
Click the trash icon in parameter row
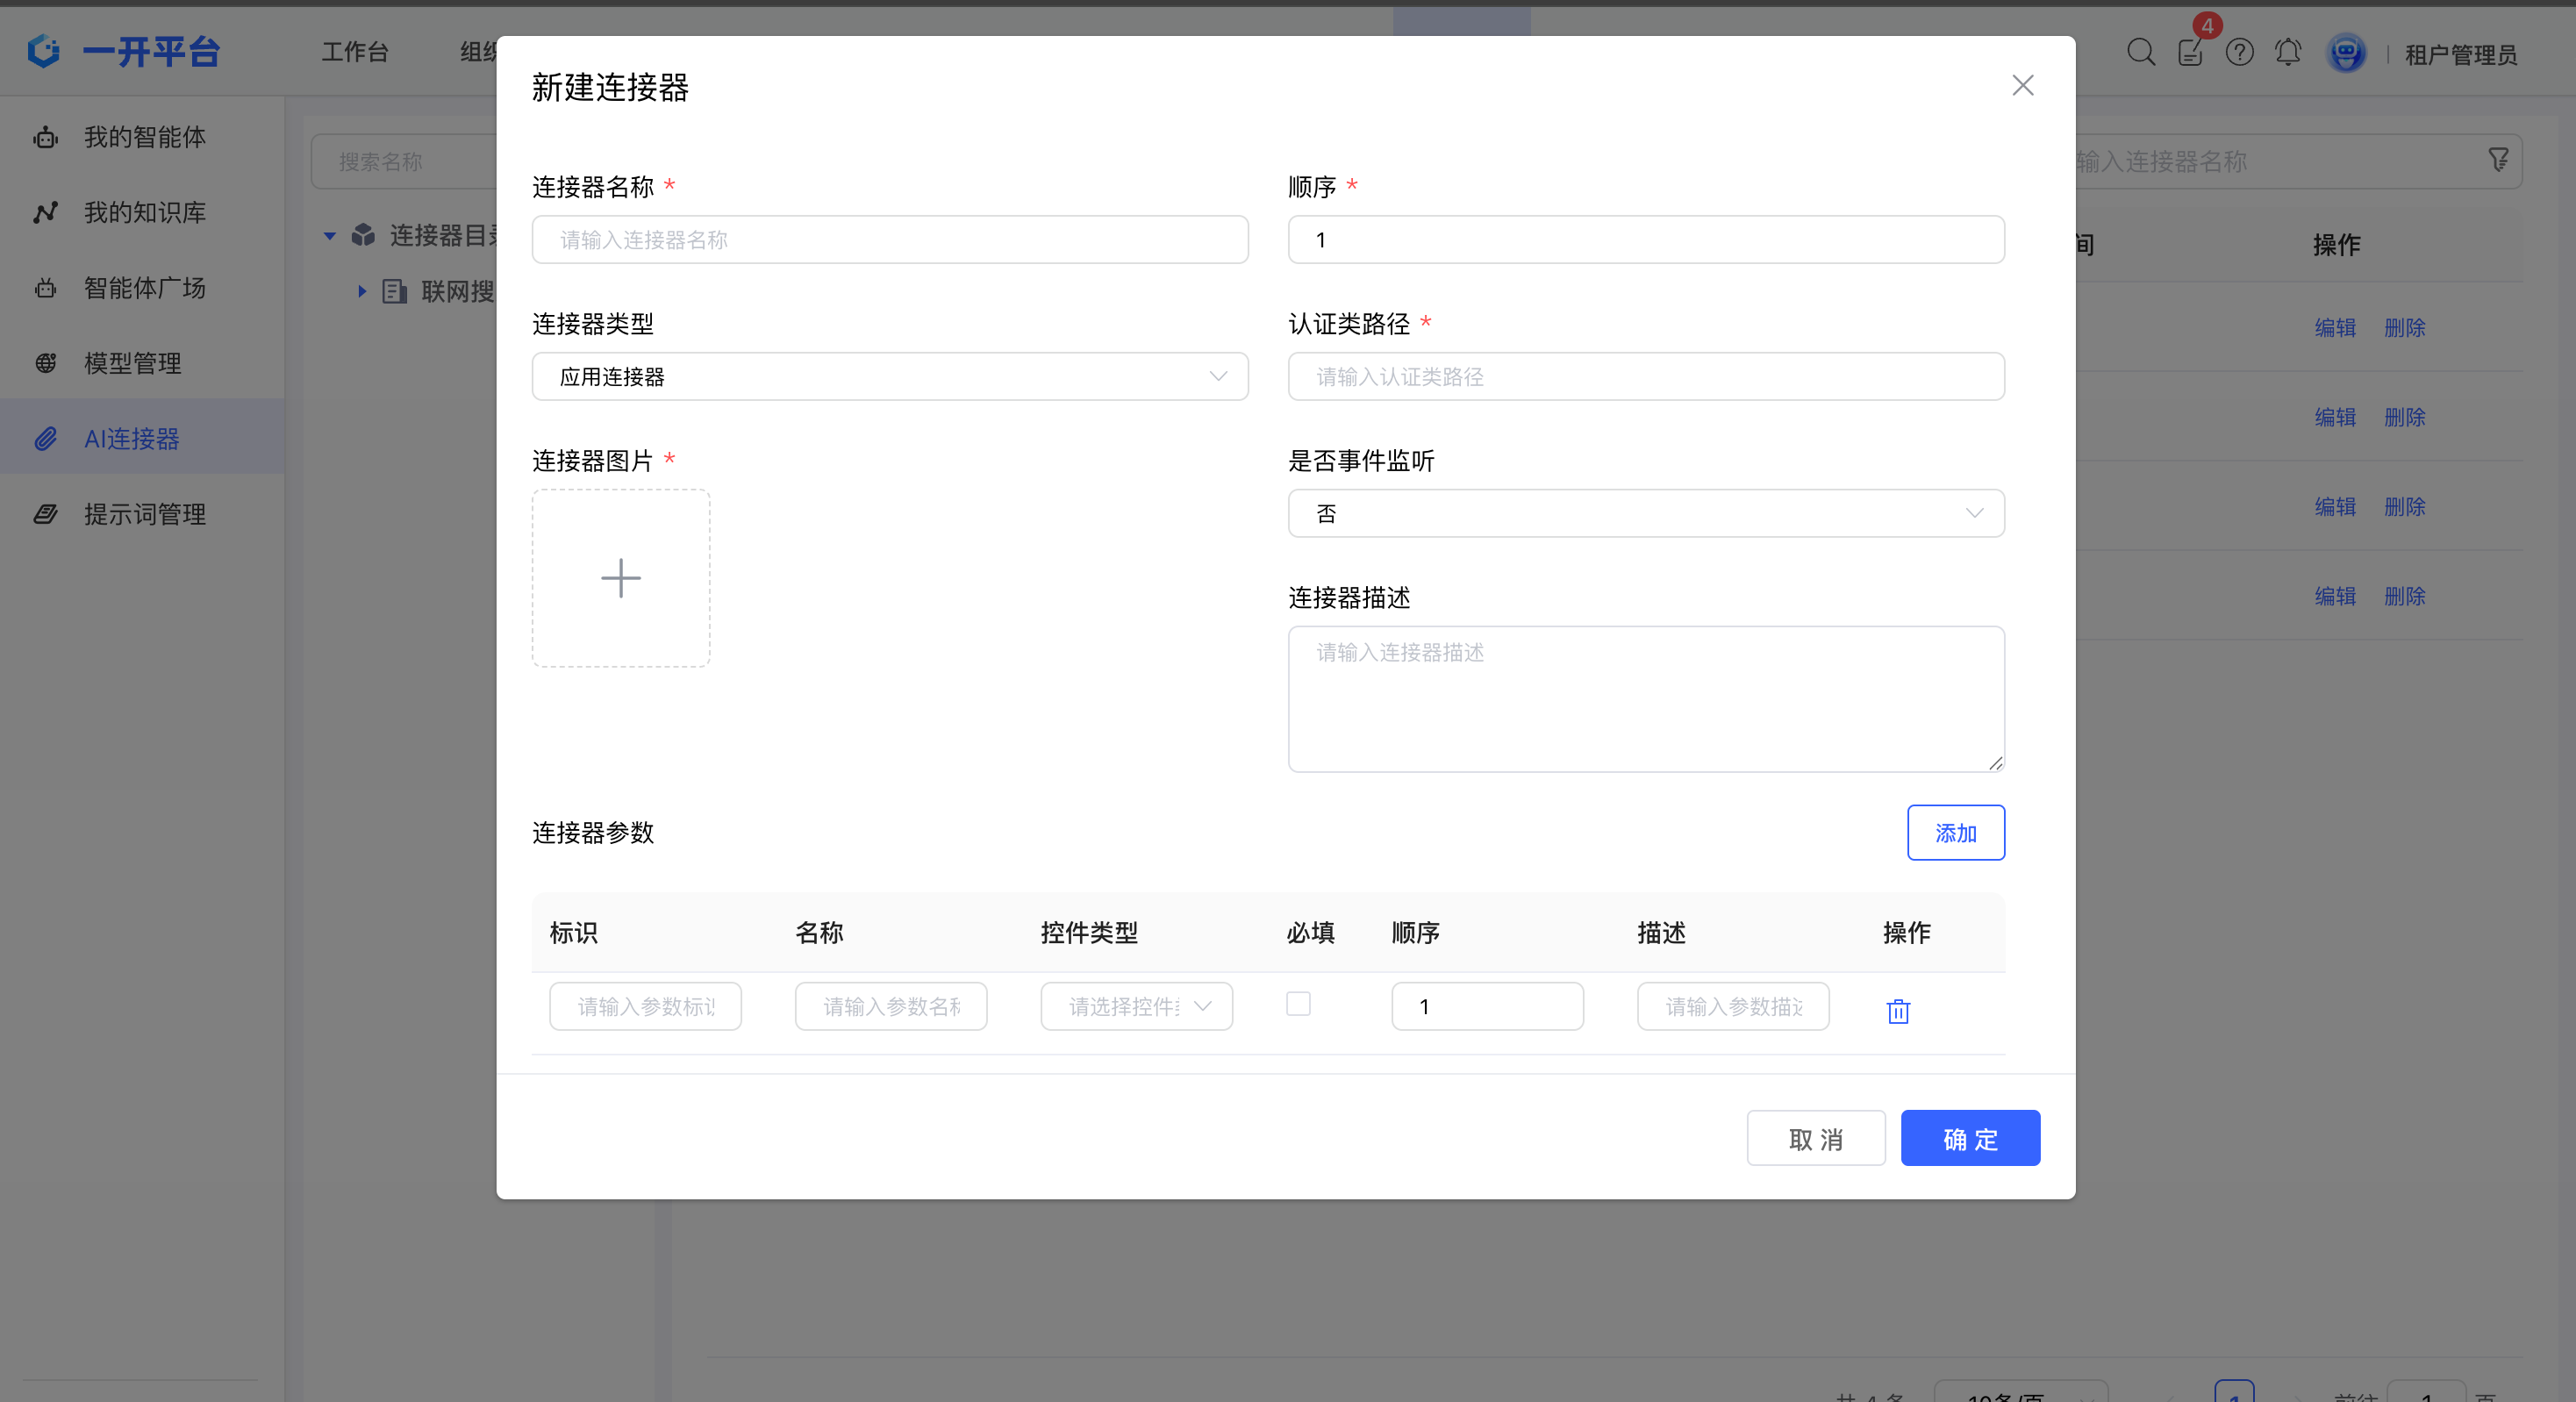(1897, 1011)
